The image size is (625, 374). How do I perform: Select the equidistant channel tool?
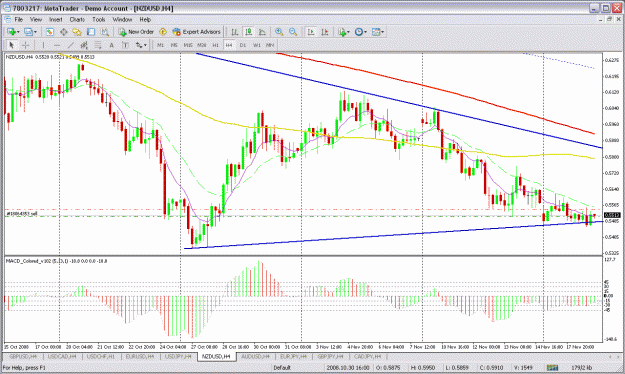click(x=84, y=45)
